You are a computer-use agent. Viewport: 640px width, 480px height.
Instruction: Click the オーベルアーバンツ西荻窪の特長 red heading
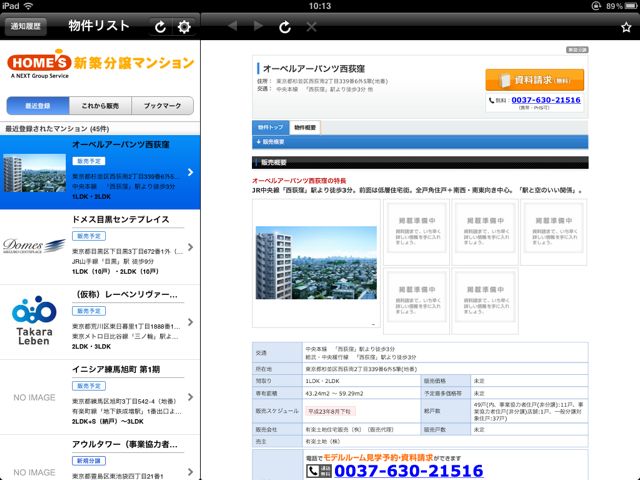point(299,180)
